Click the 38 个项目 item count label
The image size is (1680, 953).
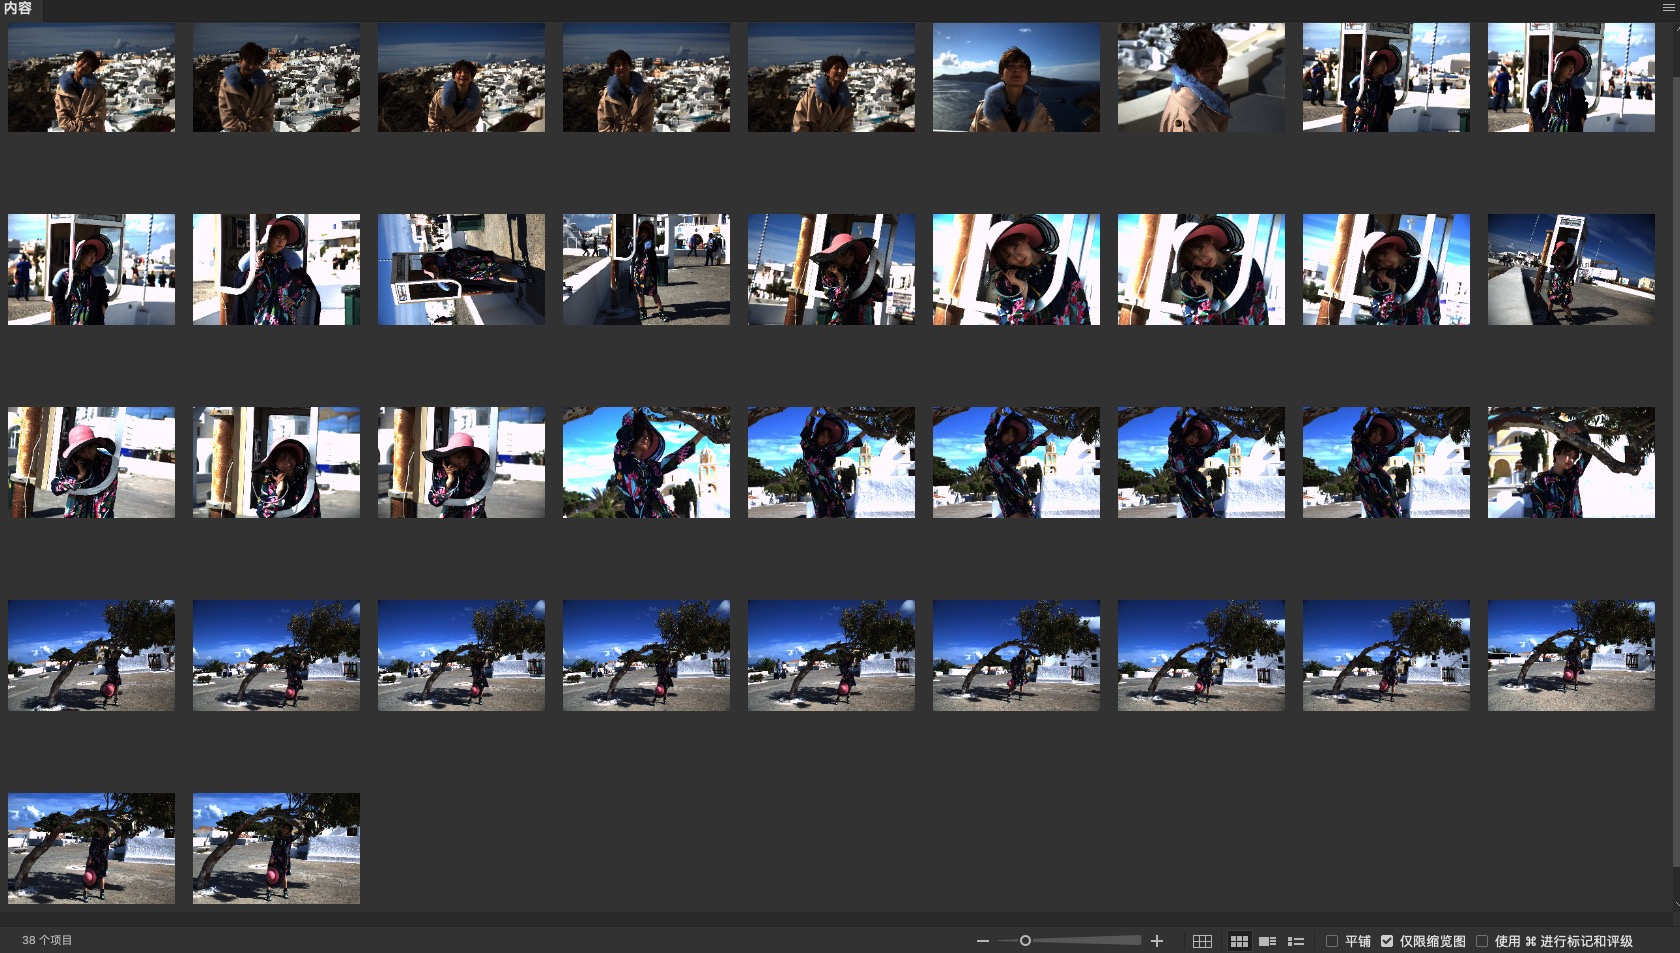click(47, 940)
